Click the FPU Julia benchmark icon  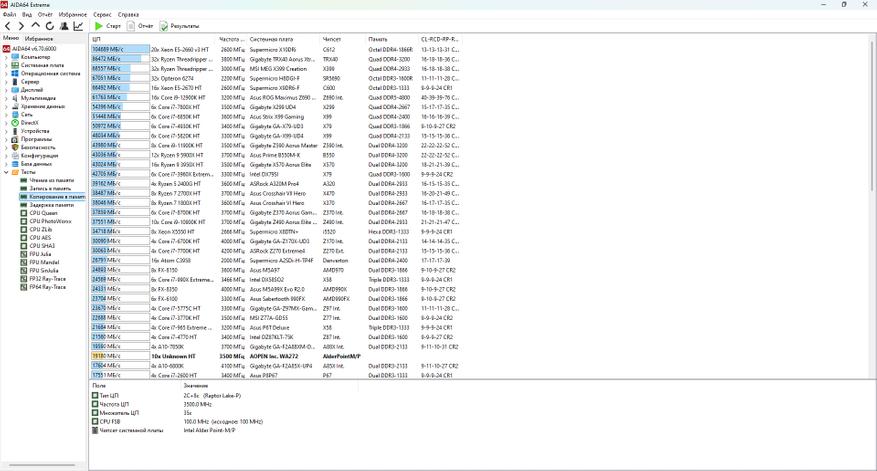pyautogui.click(x=23, y=254)
